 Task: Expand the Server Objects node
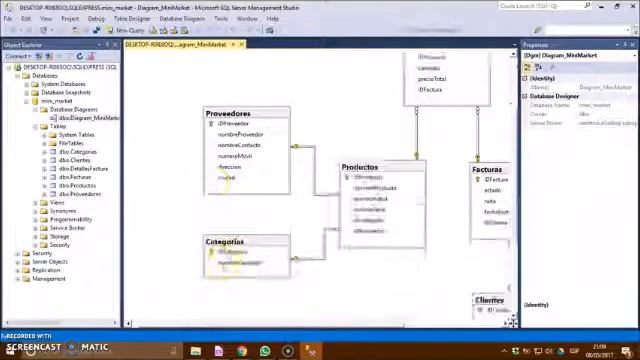[18, 262]
